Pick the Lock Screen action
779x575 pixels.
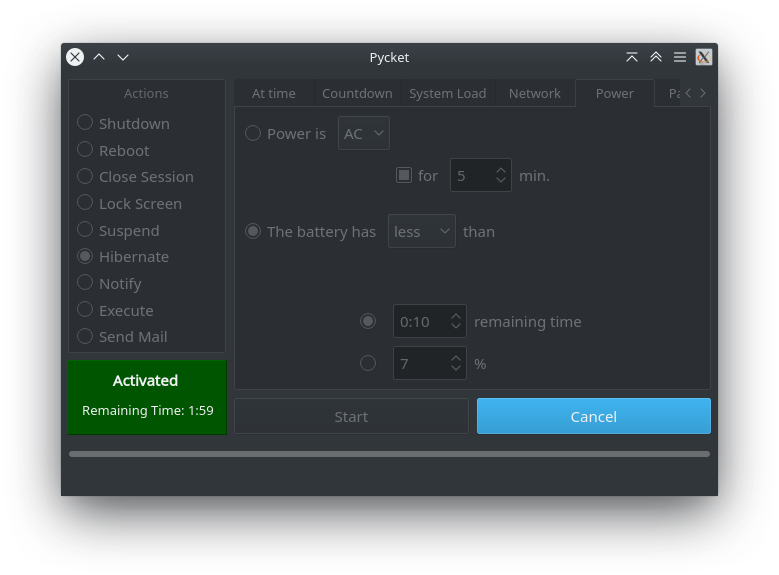[130, 203]
